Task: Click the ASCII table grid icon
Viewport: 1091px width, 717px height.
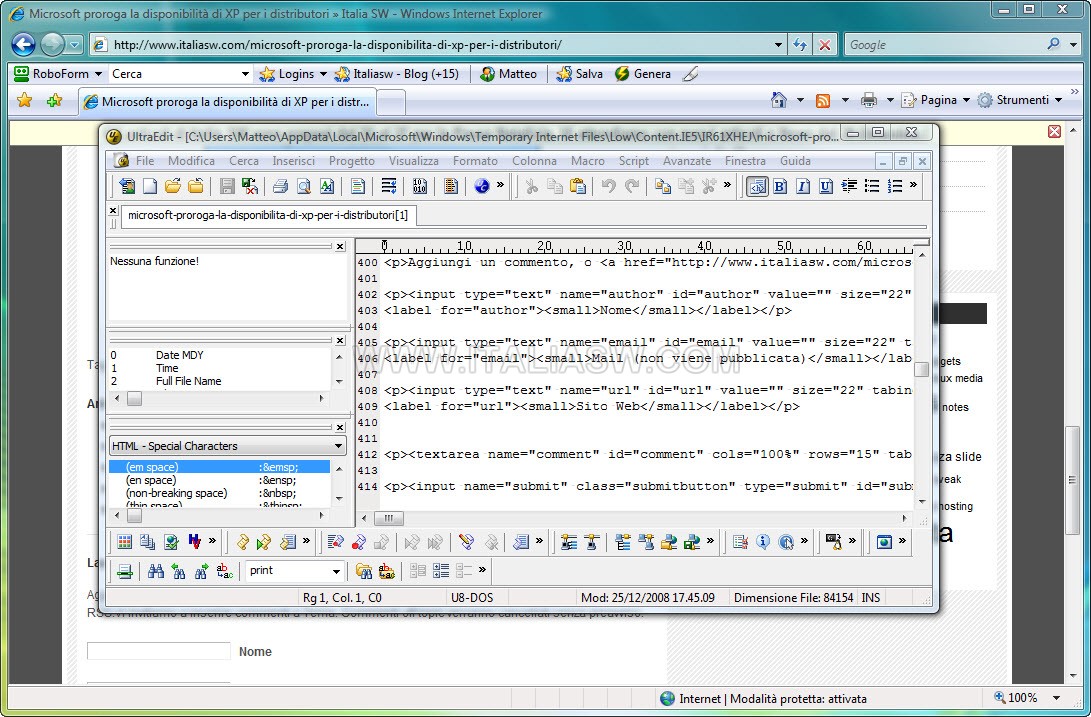Action: (125, 542)
